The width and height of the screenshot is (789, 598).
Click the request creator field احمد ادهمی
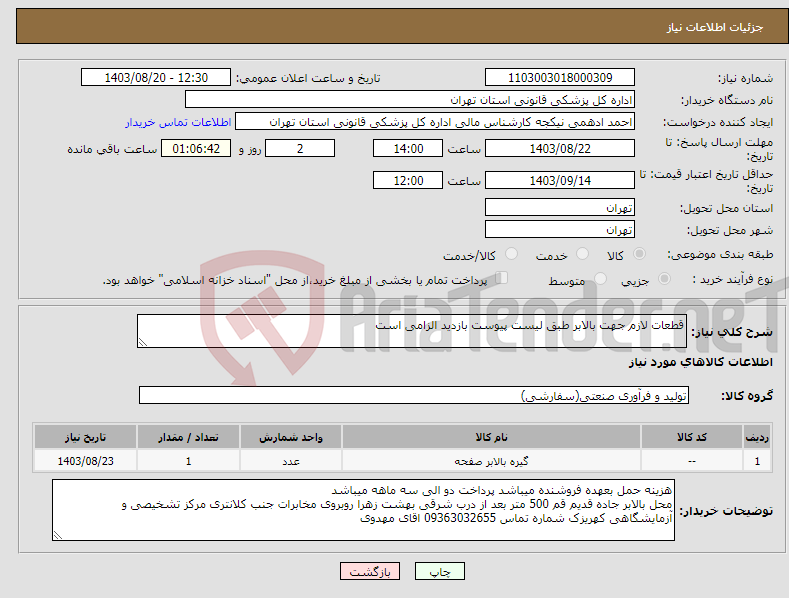(x=435, y=122)
